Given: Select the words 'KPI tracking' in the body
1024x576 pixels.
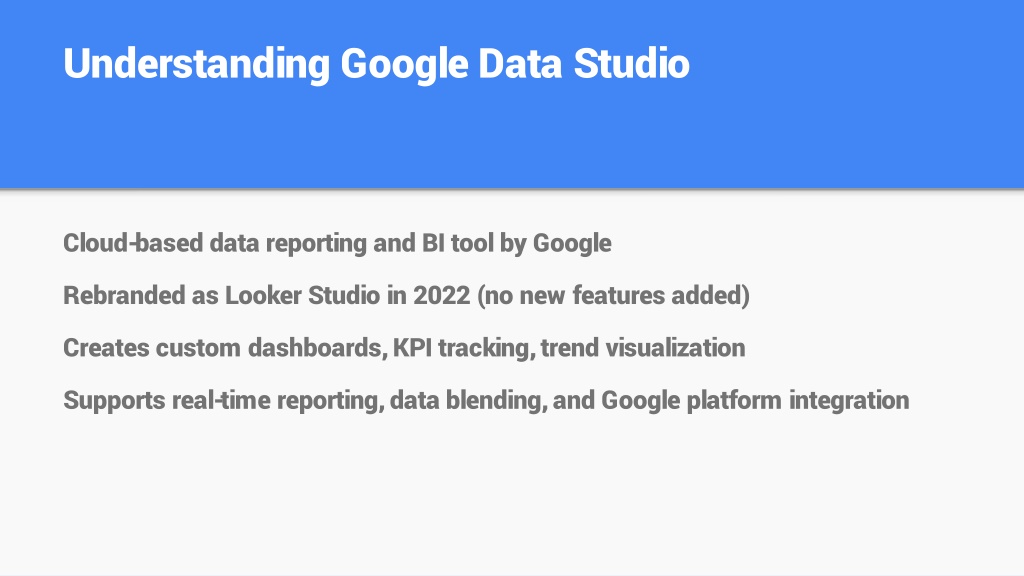Looking at the screenshot, I should [464, 348].
